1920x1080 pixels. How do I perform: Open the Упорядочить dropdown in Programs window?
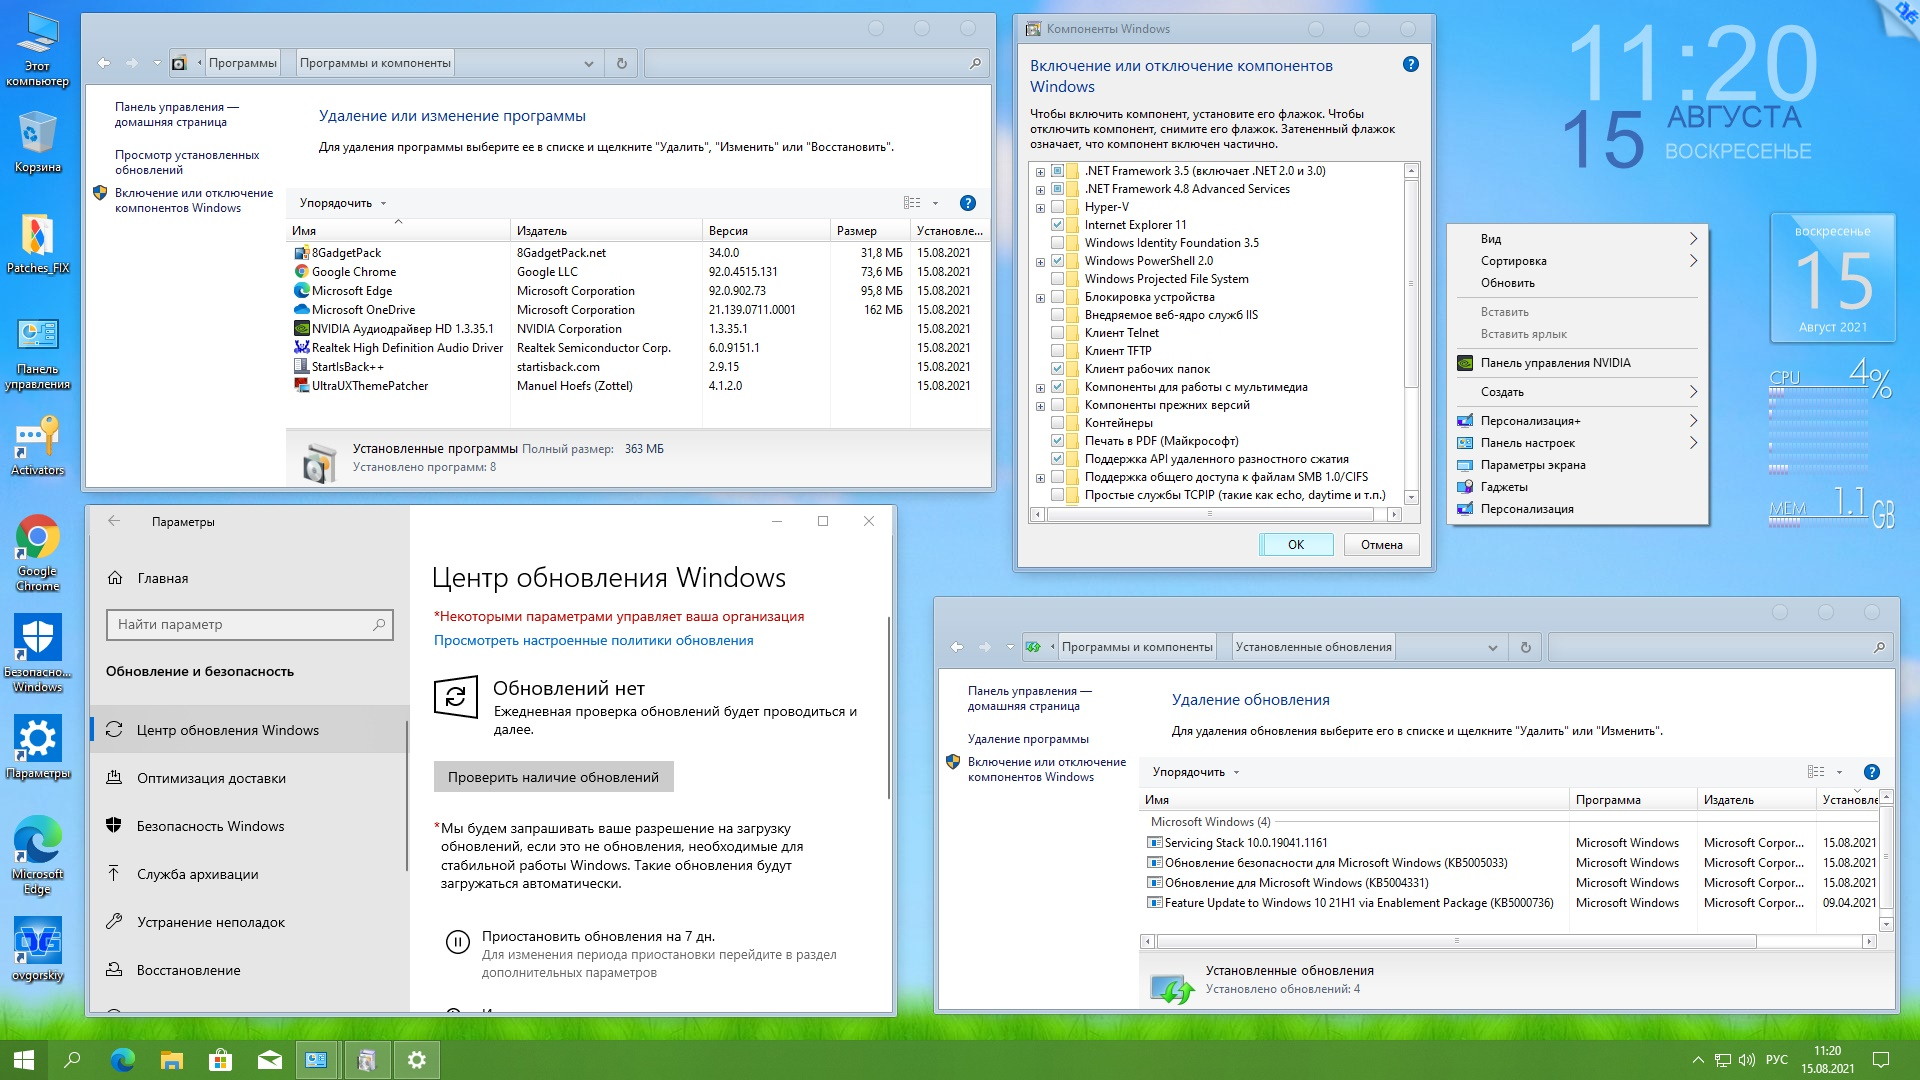click(x=342, y=203)
